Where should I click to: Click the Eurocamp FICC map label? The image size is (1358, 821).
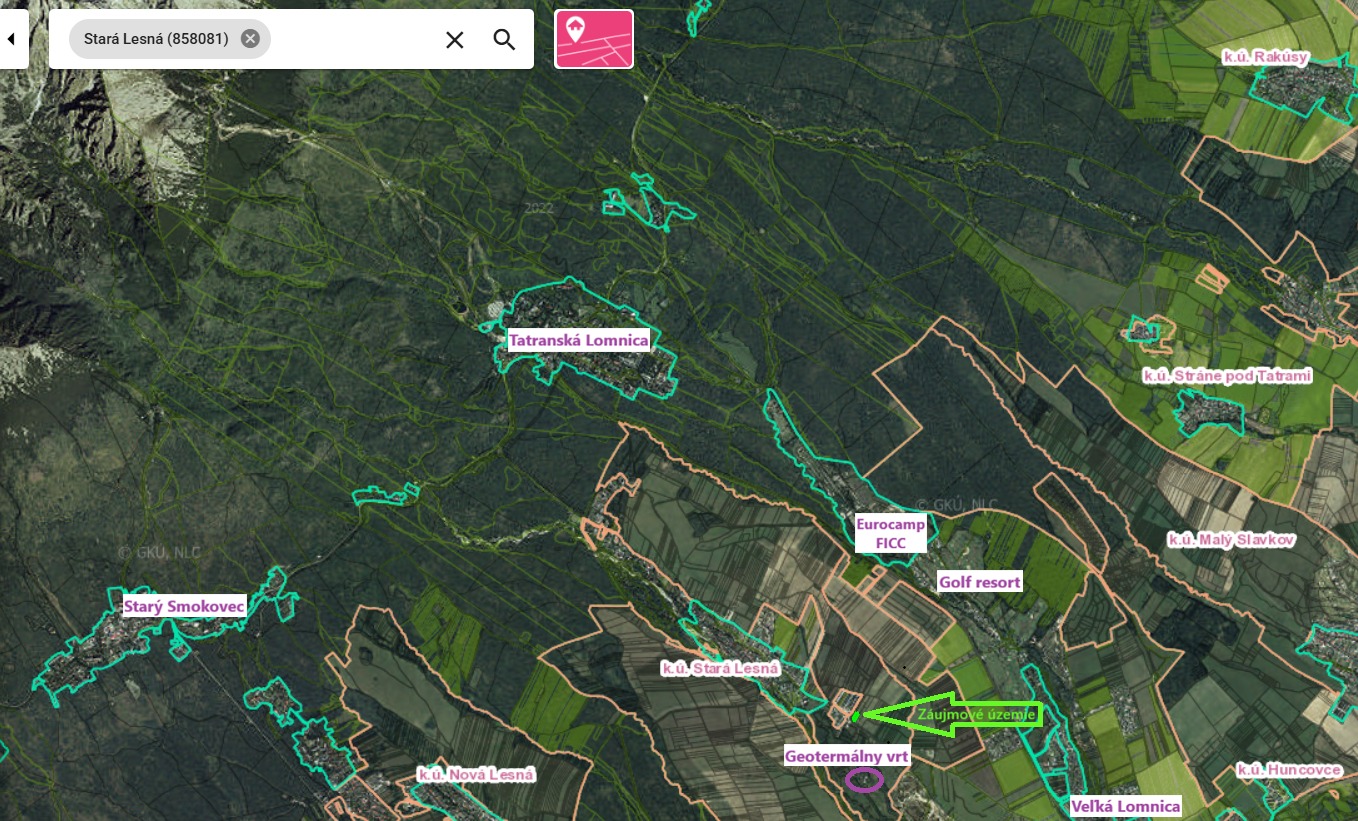890,533
